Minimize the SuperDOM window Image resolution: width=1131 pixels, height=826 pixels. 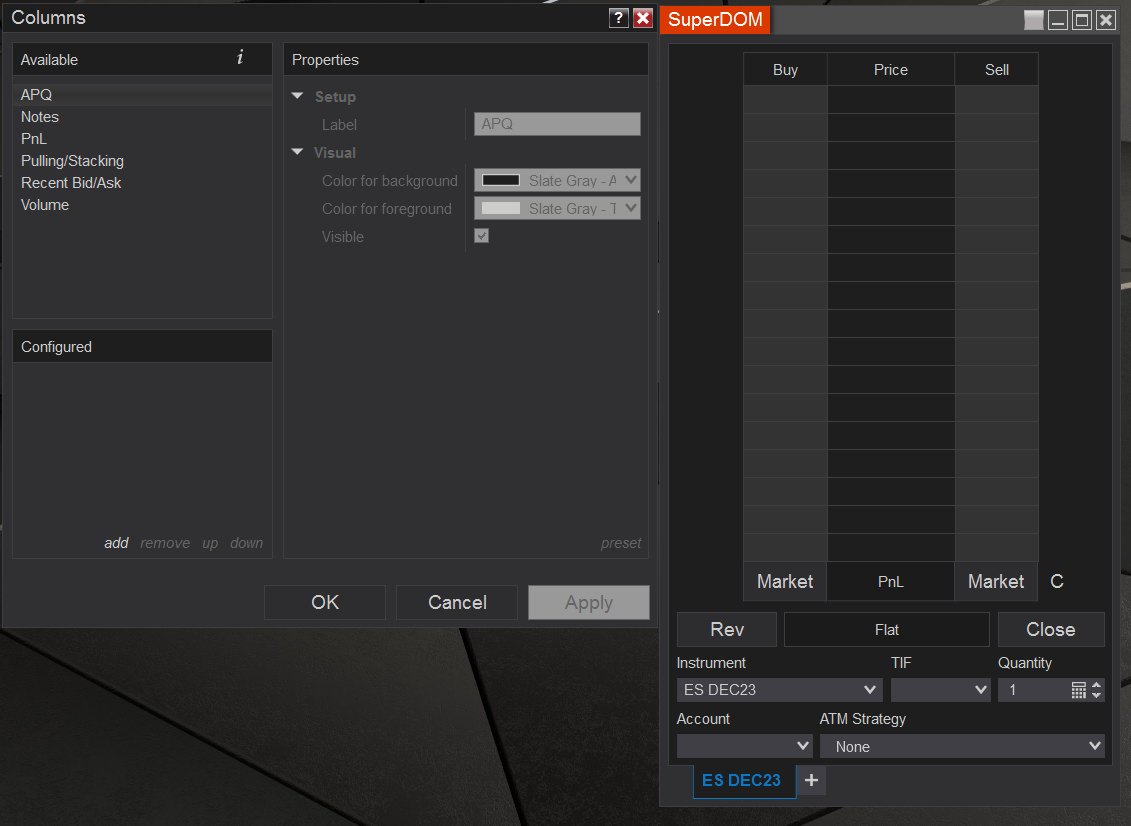point(1057,20)
